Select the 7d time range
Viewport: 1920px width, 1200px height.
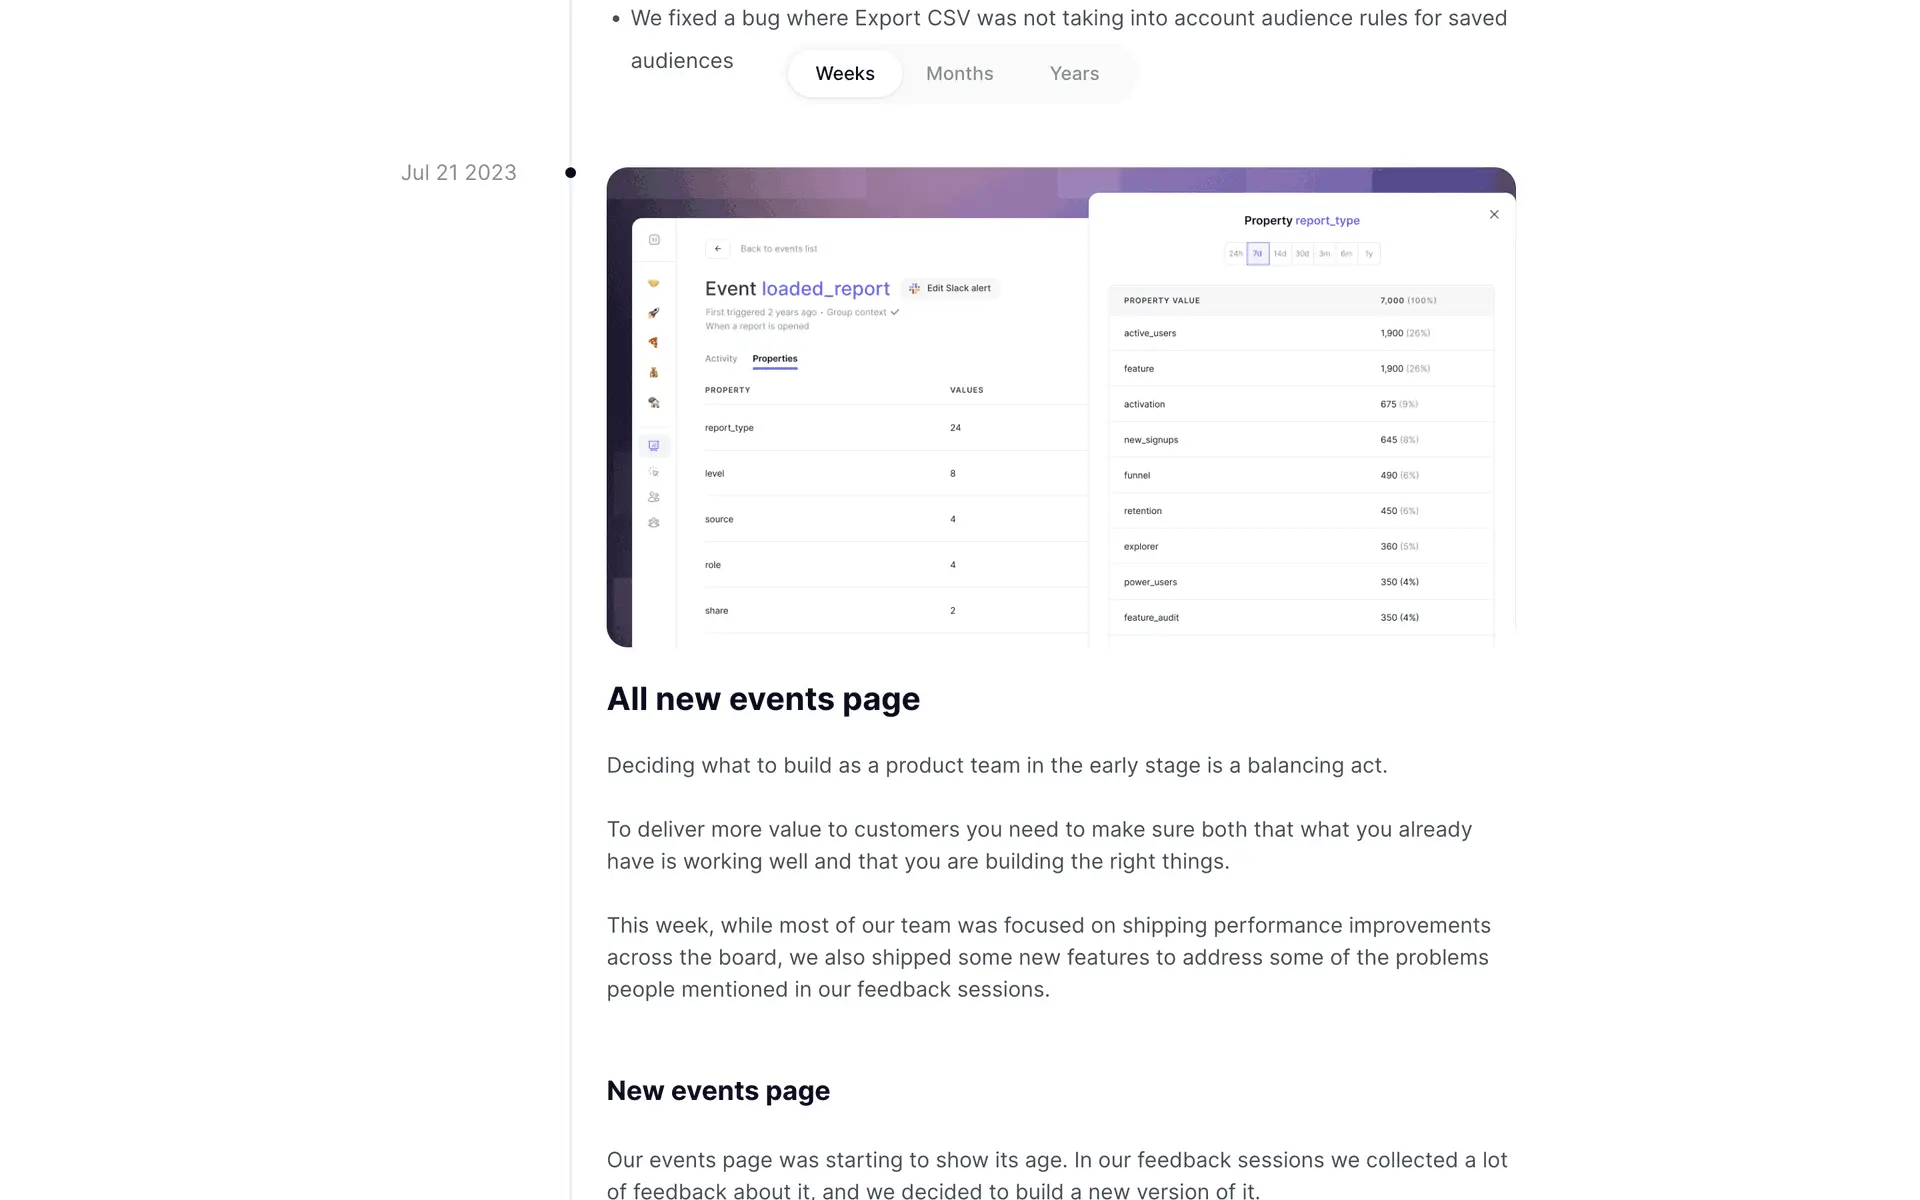[1257, 254]
